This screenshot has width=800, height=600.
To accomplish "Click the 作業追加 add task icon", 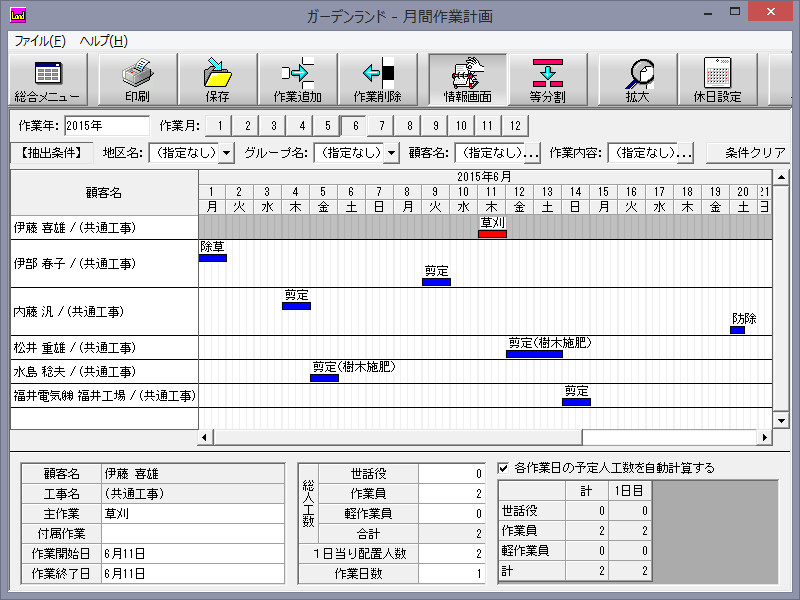I will click(297, 80).
